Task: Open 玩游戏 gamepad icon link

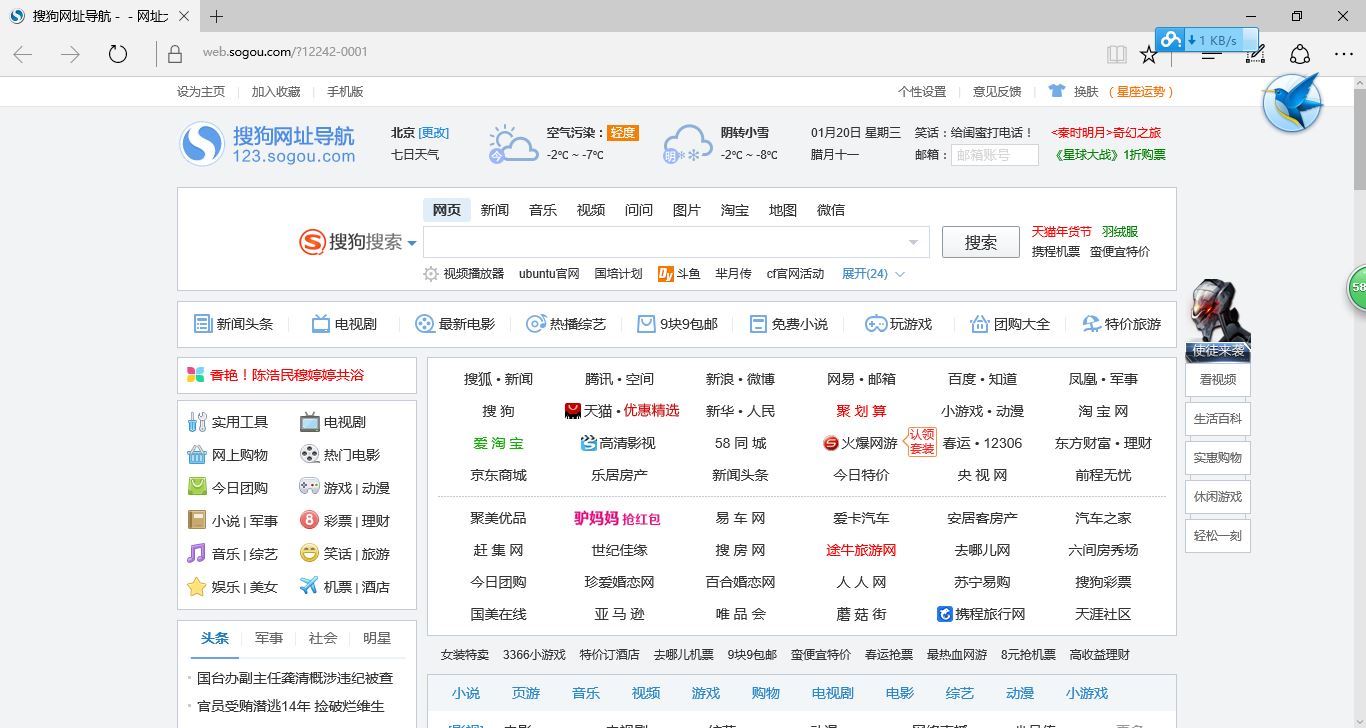Action: (898, 324)
